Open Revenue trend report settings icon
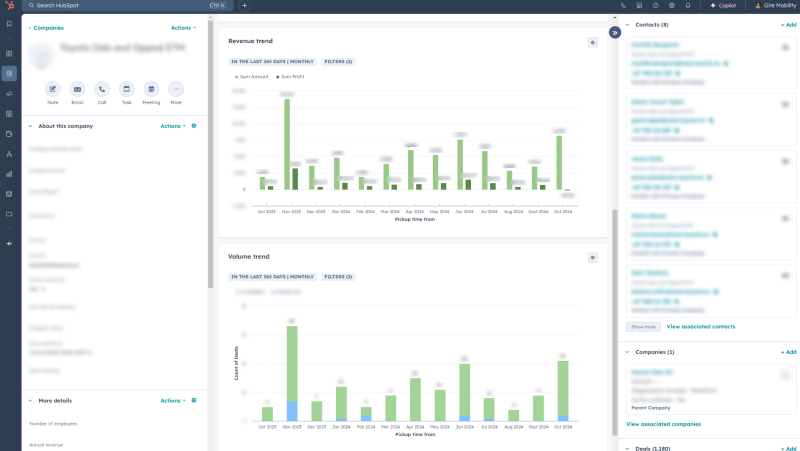 (x=592, y=42)
